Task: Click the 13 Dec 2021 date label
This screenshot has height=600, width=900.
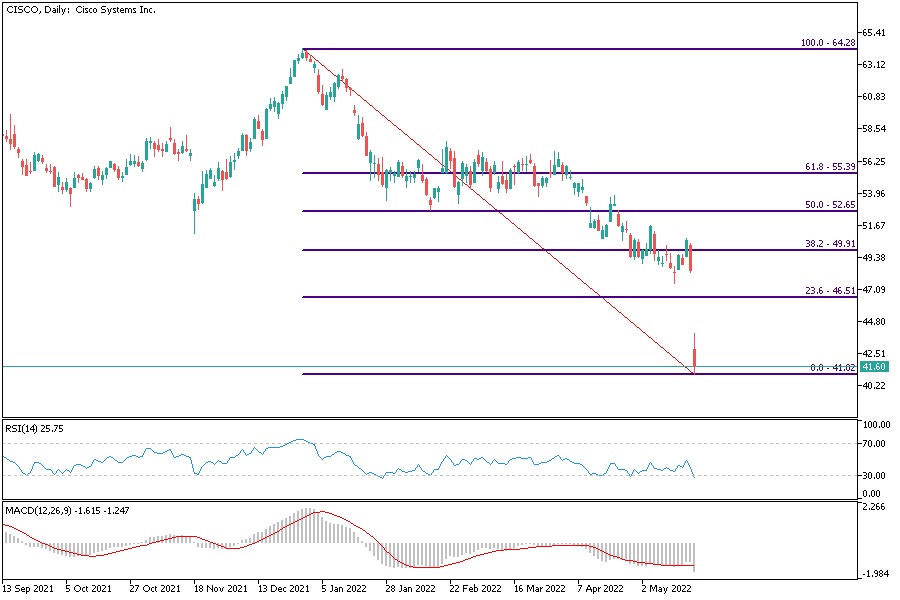Action: (282, 589)
